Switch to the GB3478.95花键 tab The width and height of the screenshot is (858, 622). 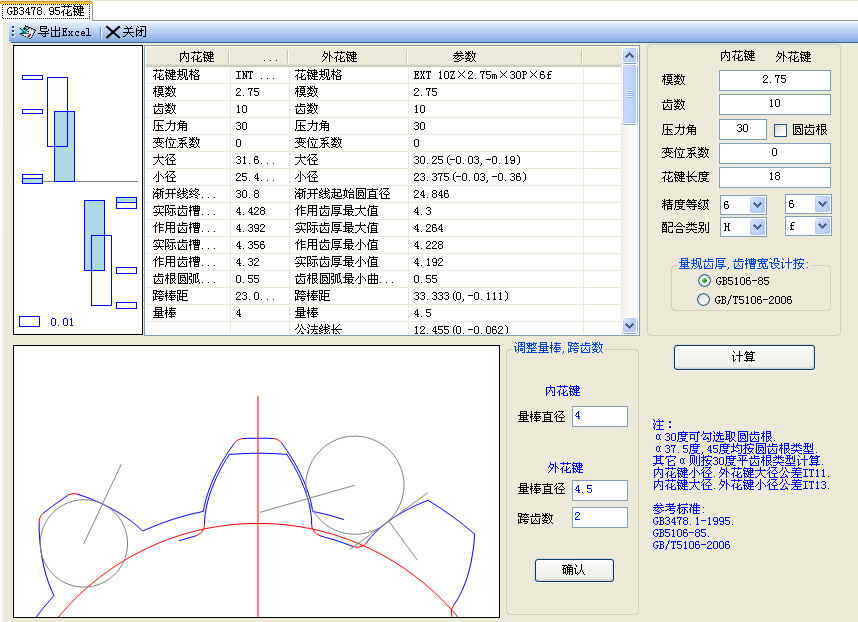(x=46, y=10)
